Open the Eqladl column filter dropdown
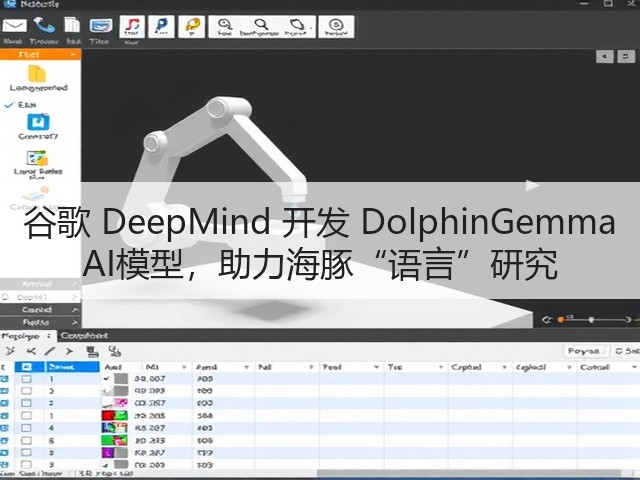This screenshot has width=640, height=480. [569, 367]
